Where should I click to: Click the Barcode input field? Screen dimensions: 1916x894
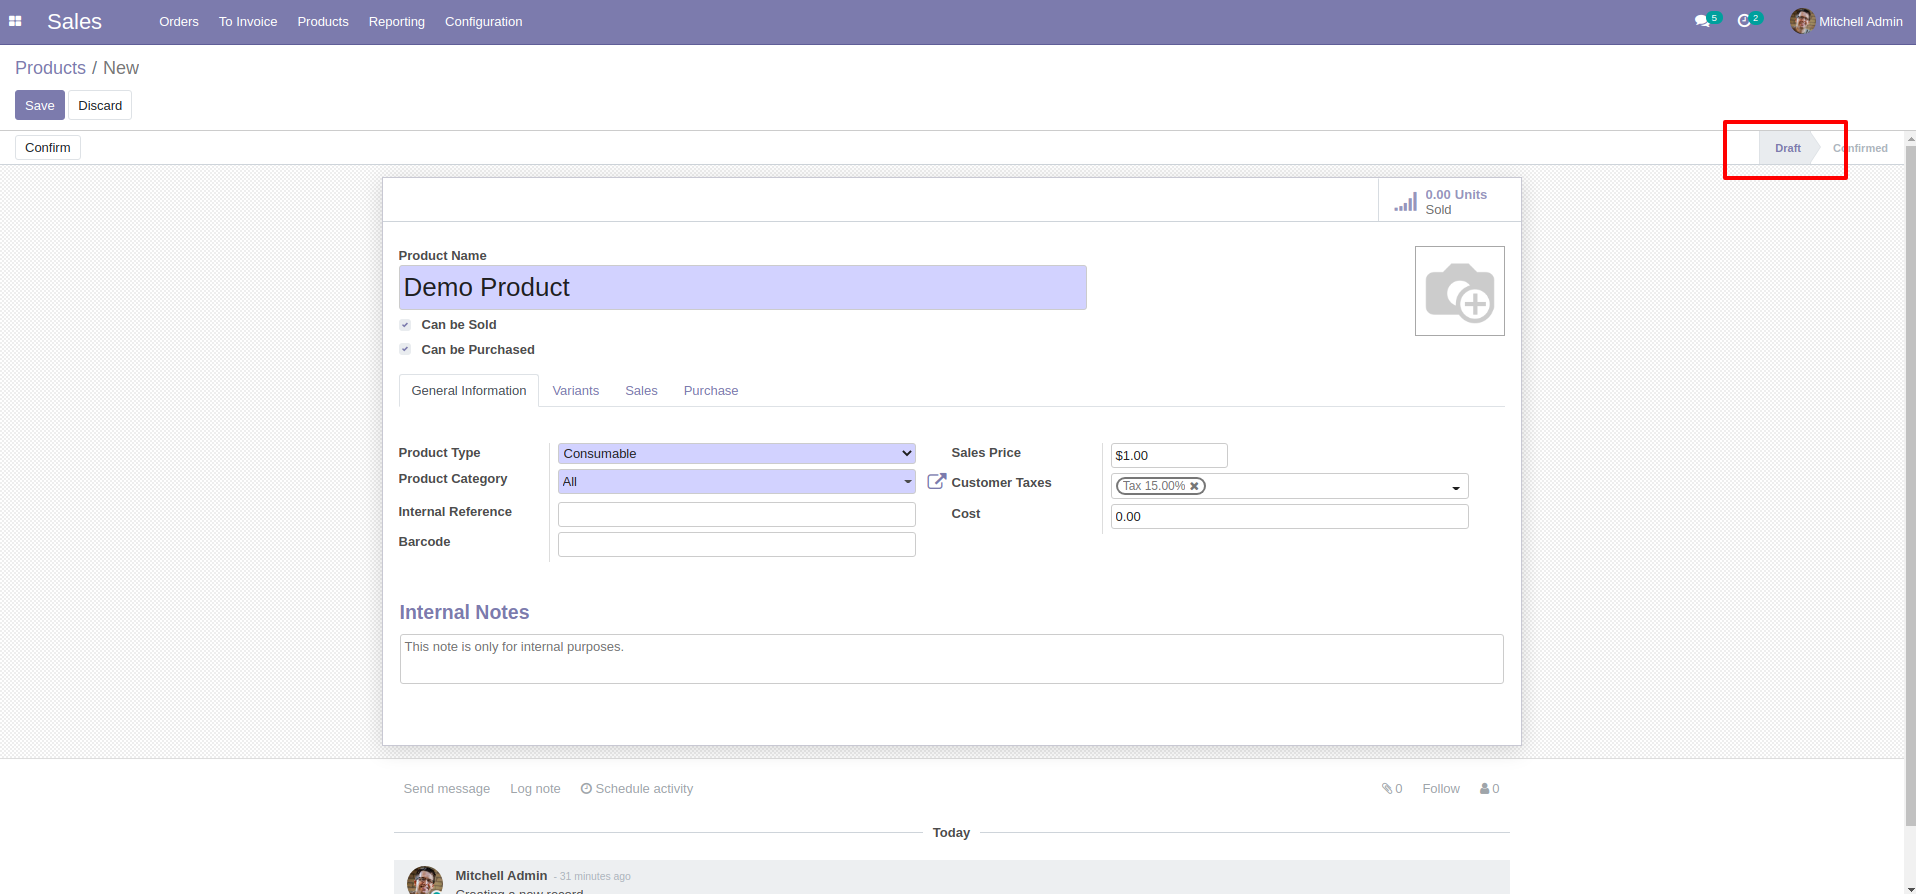[736, 544]
